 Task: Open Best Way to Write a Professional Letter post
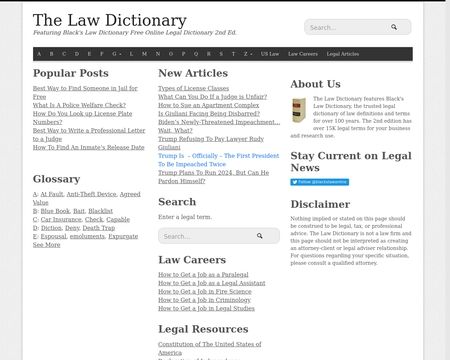(x=89, y=135)
